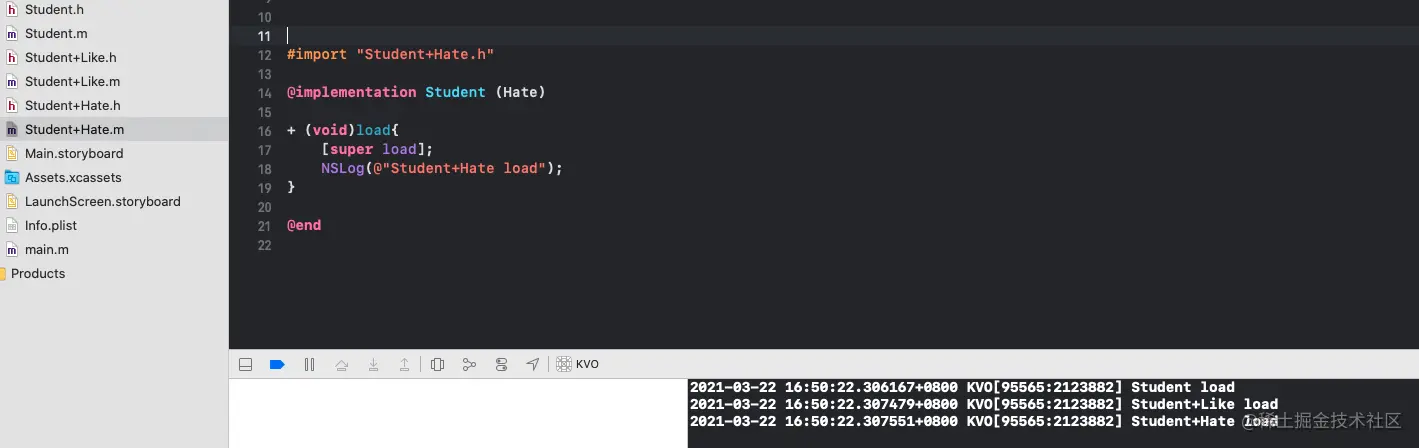This screenshot has width=1419, height=448.
Task: Click the "Student load" console log line
Action: tap(962, 387)
